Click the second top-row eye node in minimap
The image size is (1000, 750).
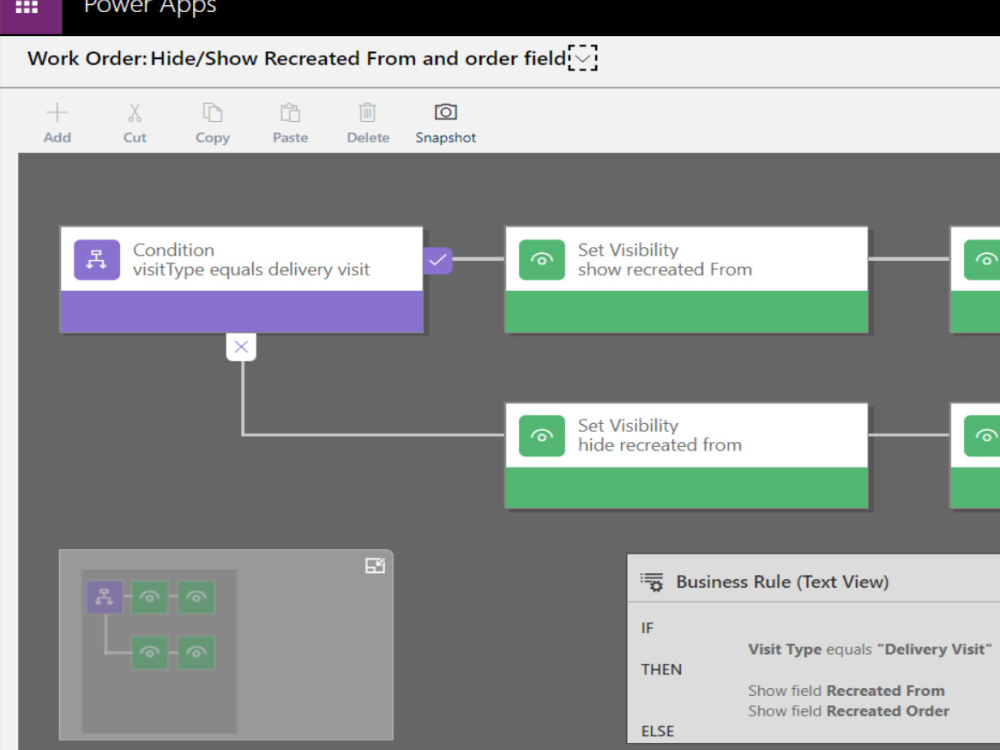pos(196,598)
